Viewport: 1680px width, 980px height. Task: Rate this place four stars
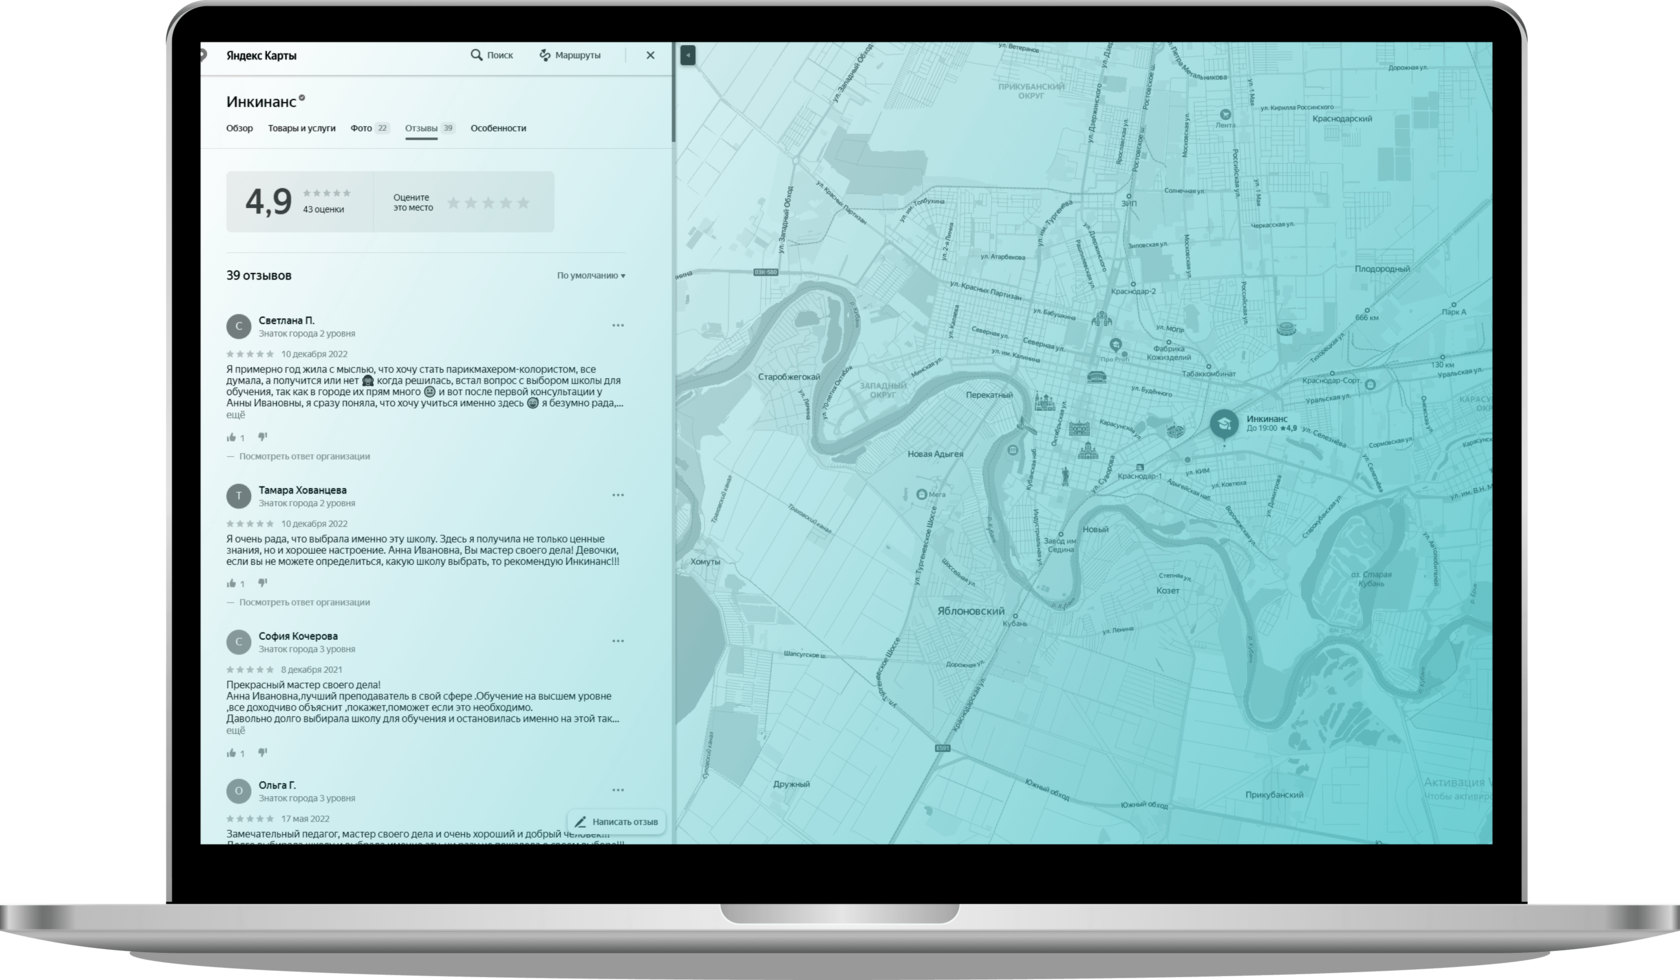(x=506, y=203)
